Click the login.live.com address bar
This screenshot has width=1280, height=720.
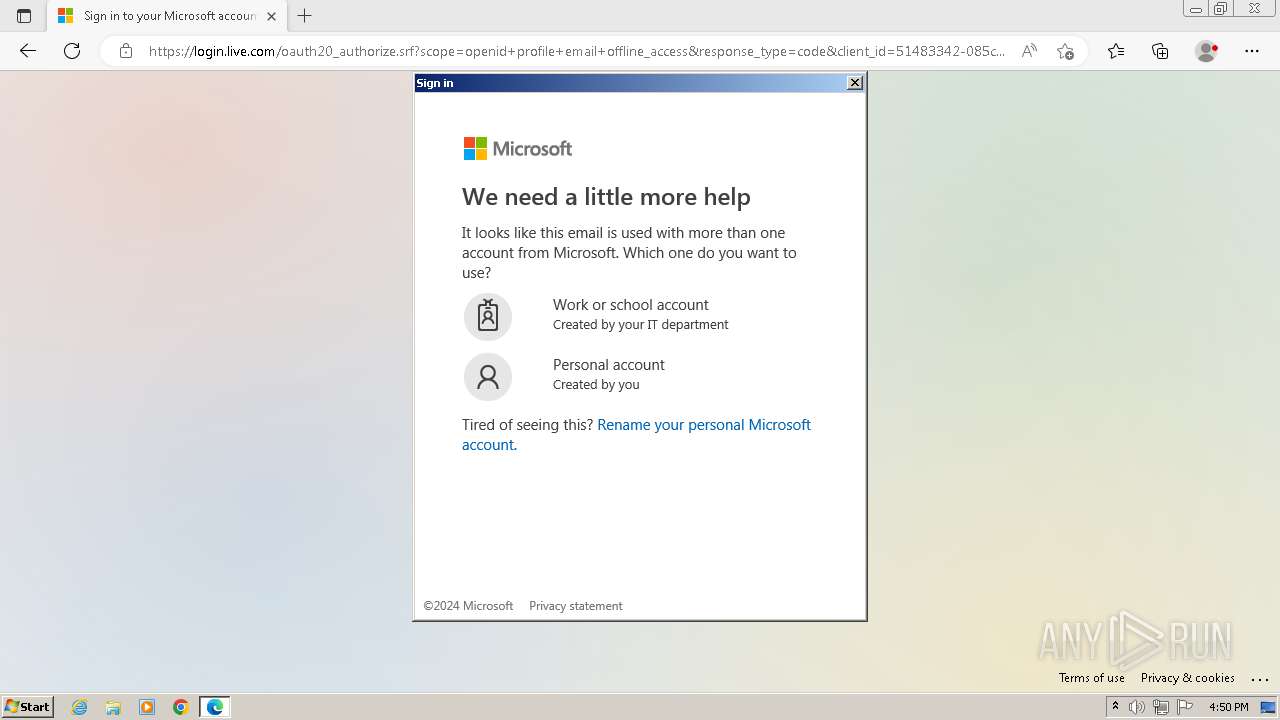(575, 51)
